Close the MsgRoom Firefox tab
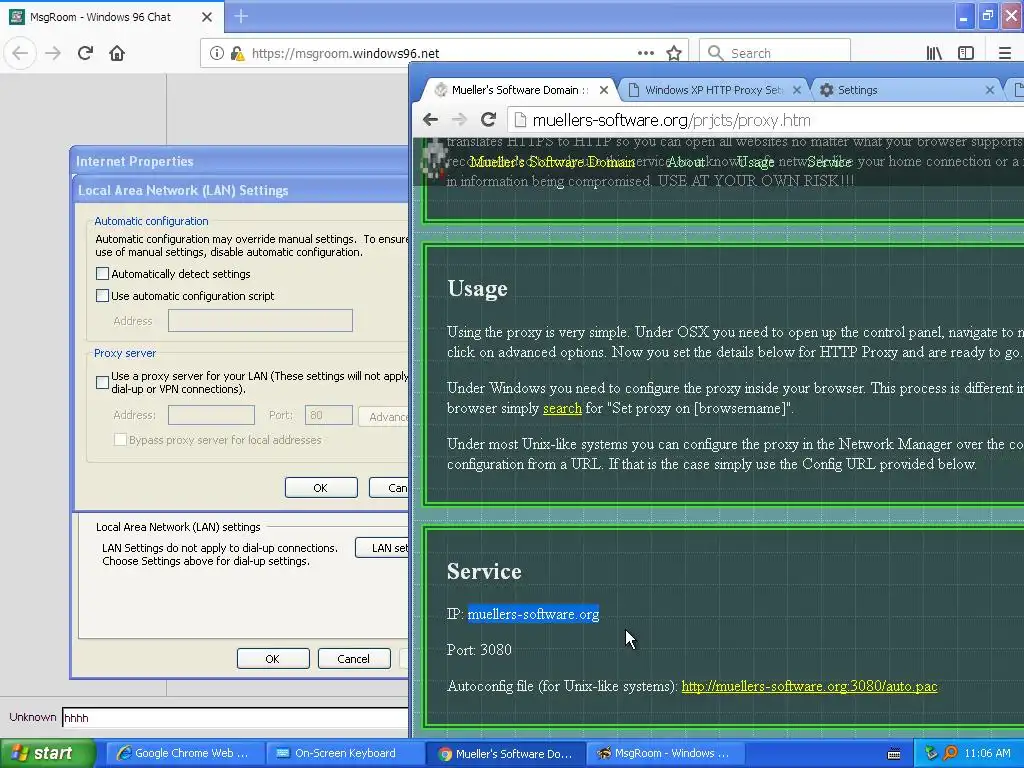Viewport: 1024px width, 768px height. tap(207, 17)
